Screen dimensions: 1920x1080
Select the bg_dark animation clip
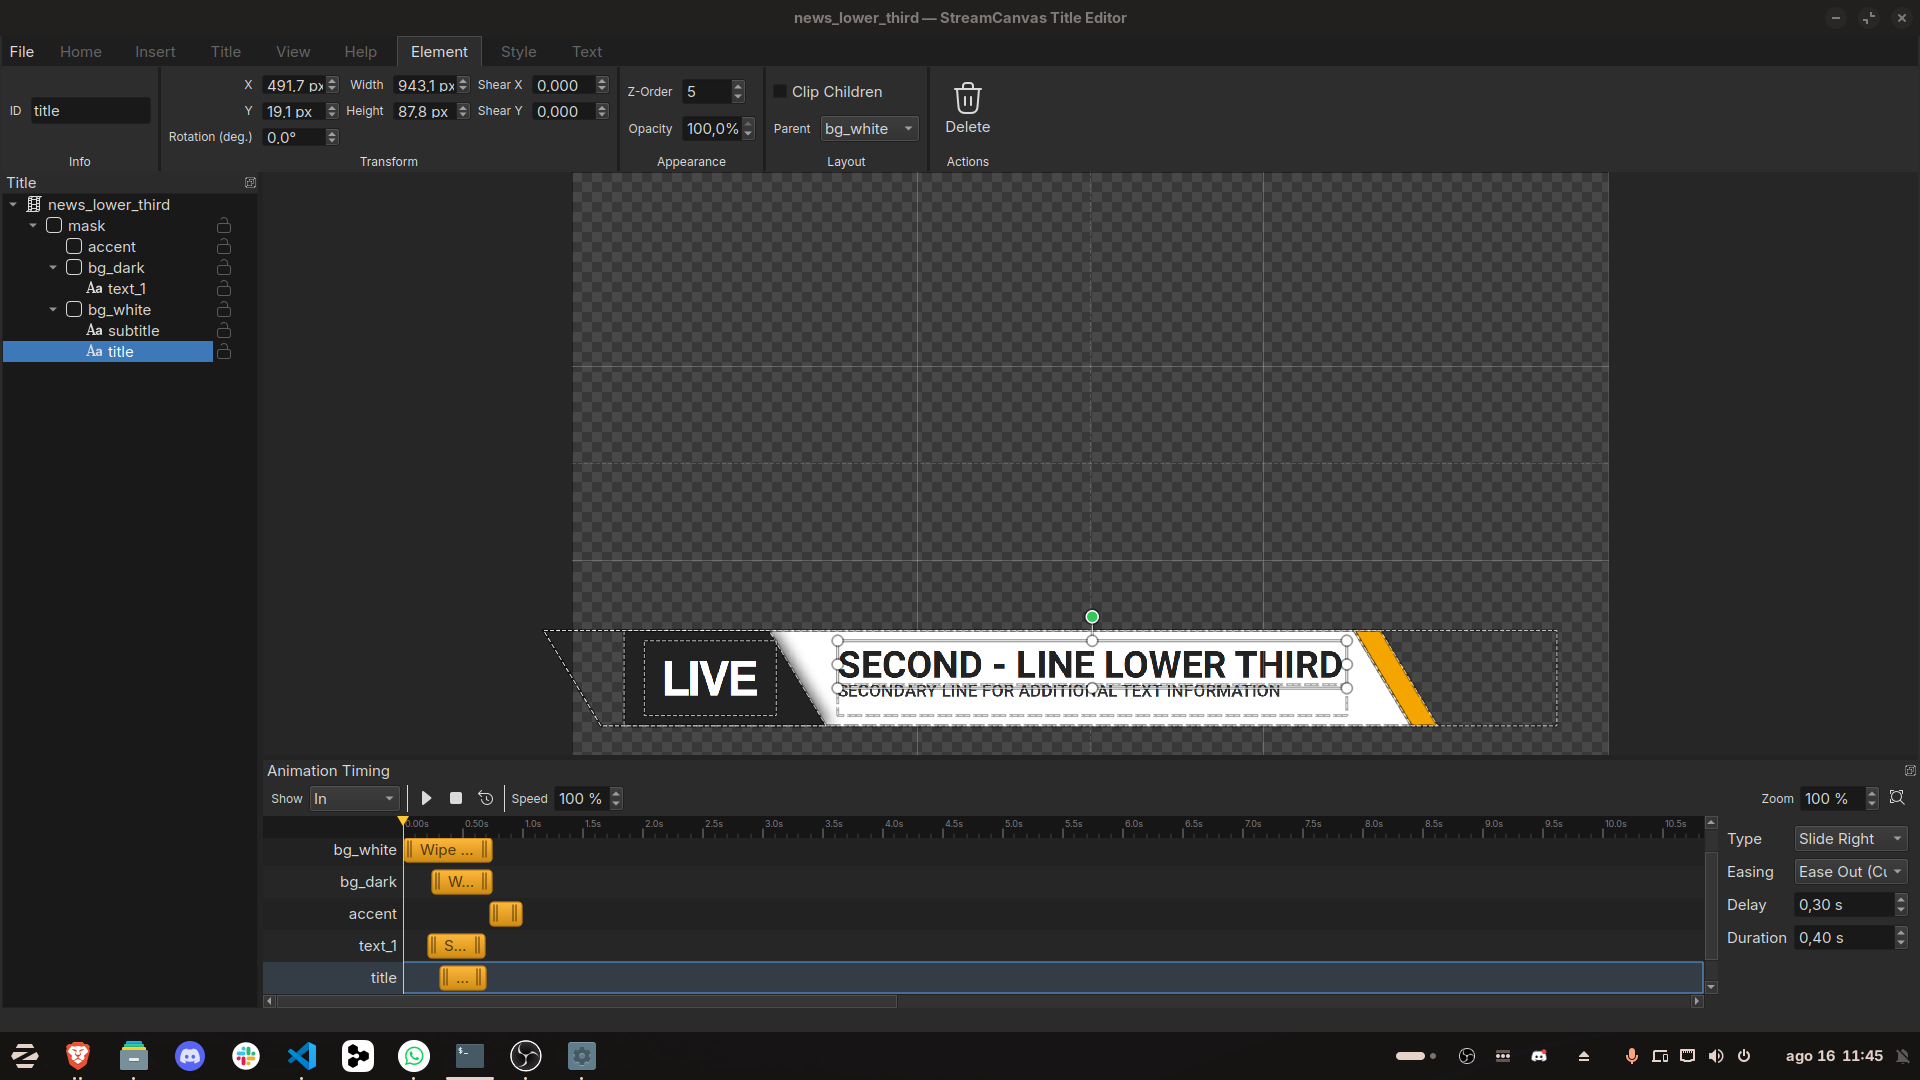[x=461, y=882]
